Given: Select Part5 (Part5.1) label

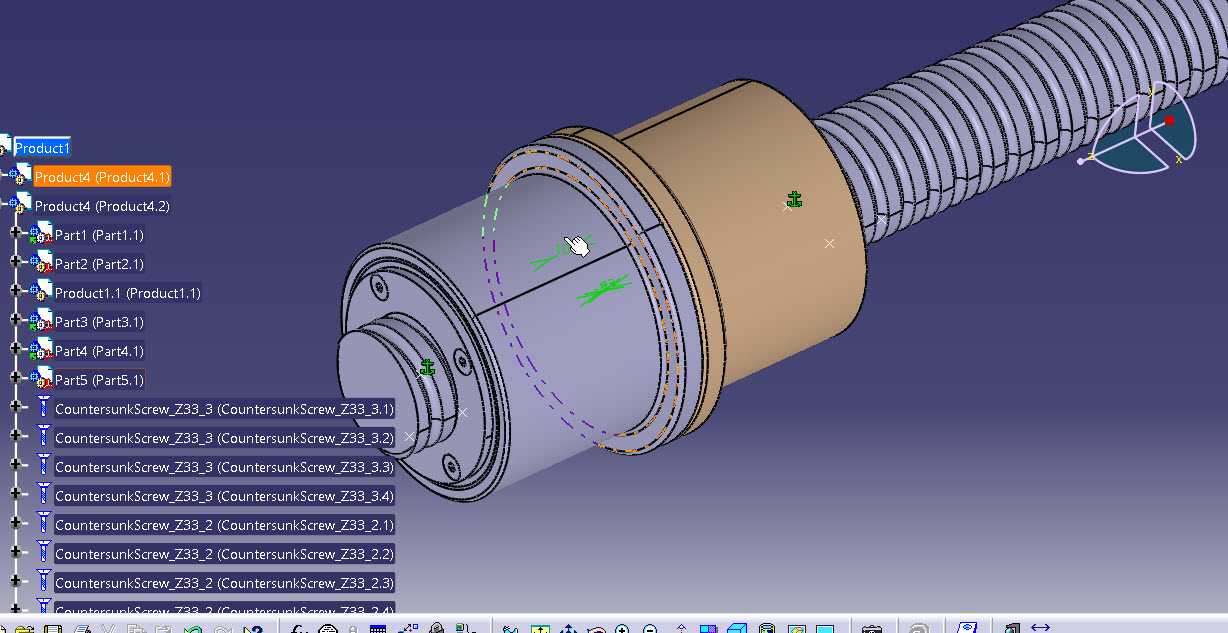Looking at the screenshot, I should tap(99, 380).
